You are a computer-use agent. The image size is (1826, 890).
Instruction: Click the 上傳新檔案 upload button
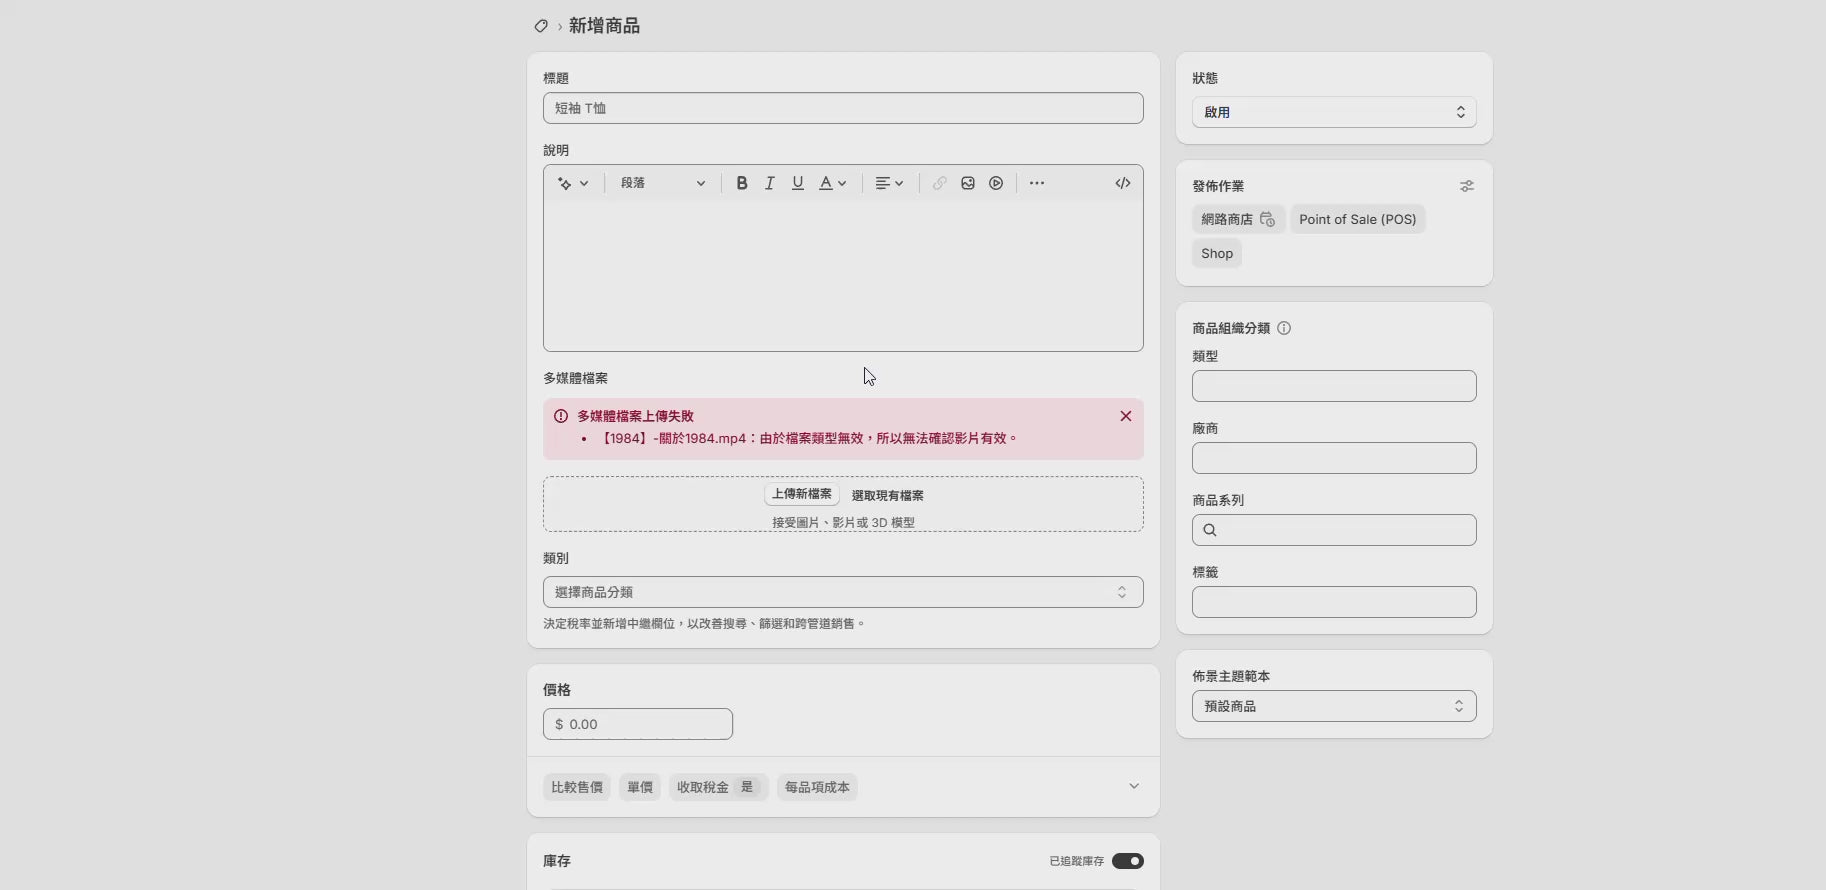tap(801, 494)
